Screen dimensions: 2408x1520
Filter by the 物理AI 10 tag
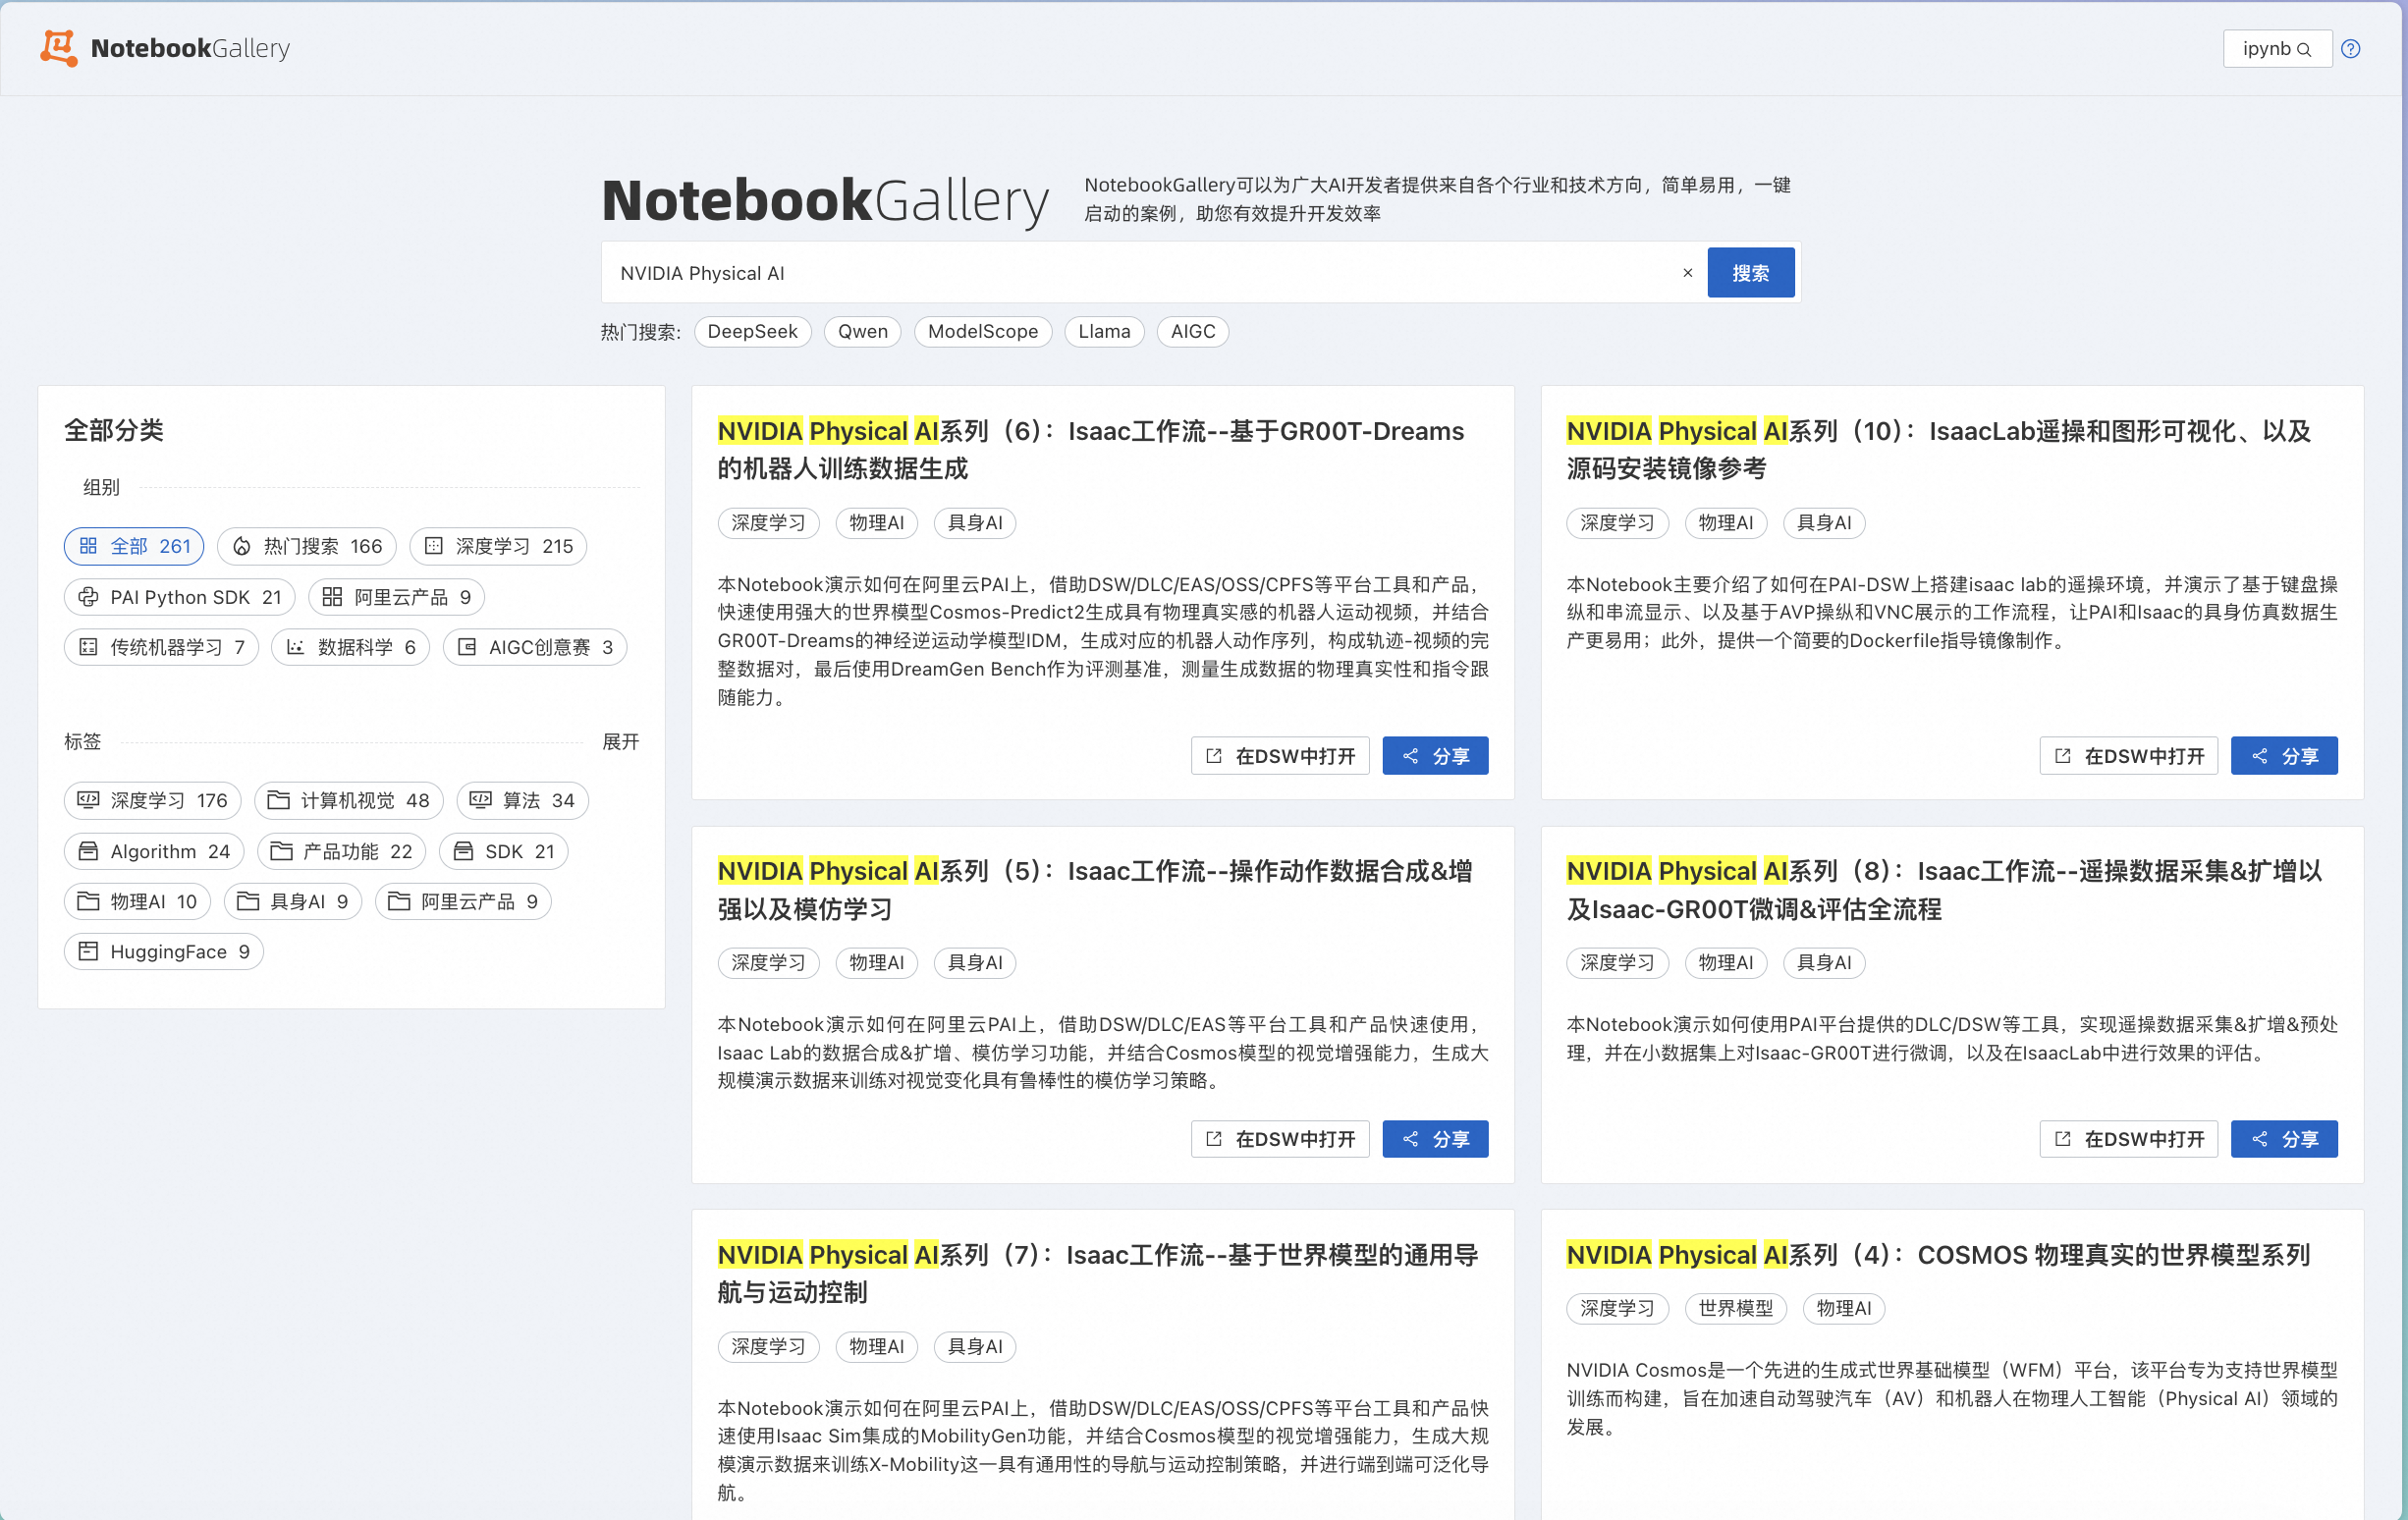[138, 902]
